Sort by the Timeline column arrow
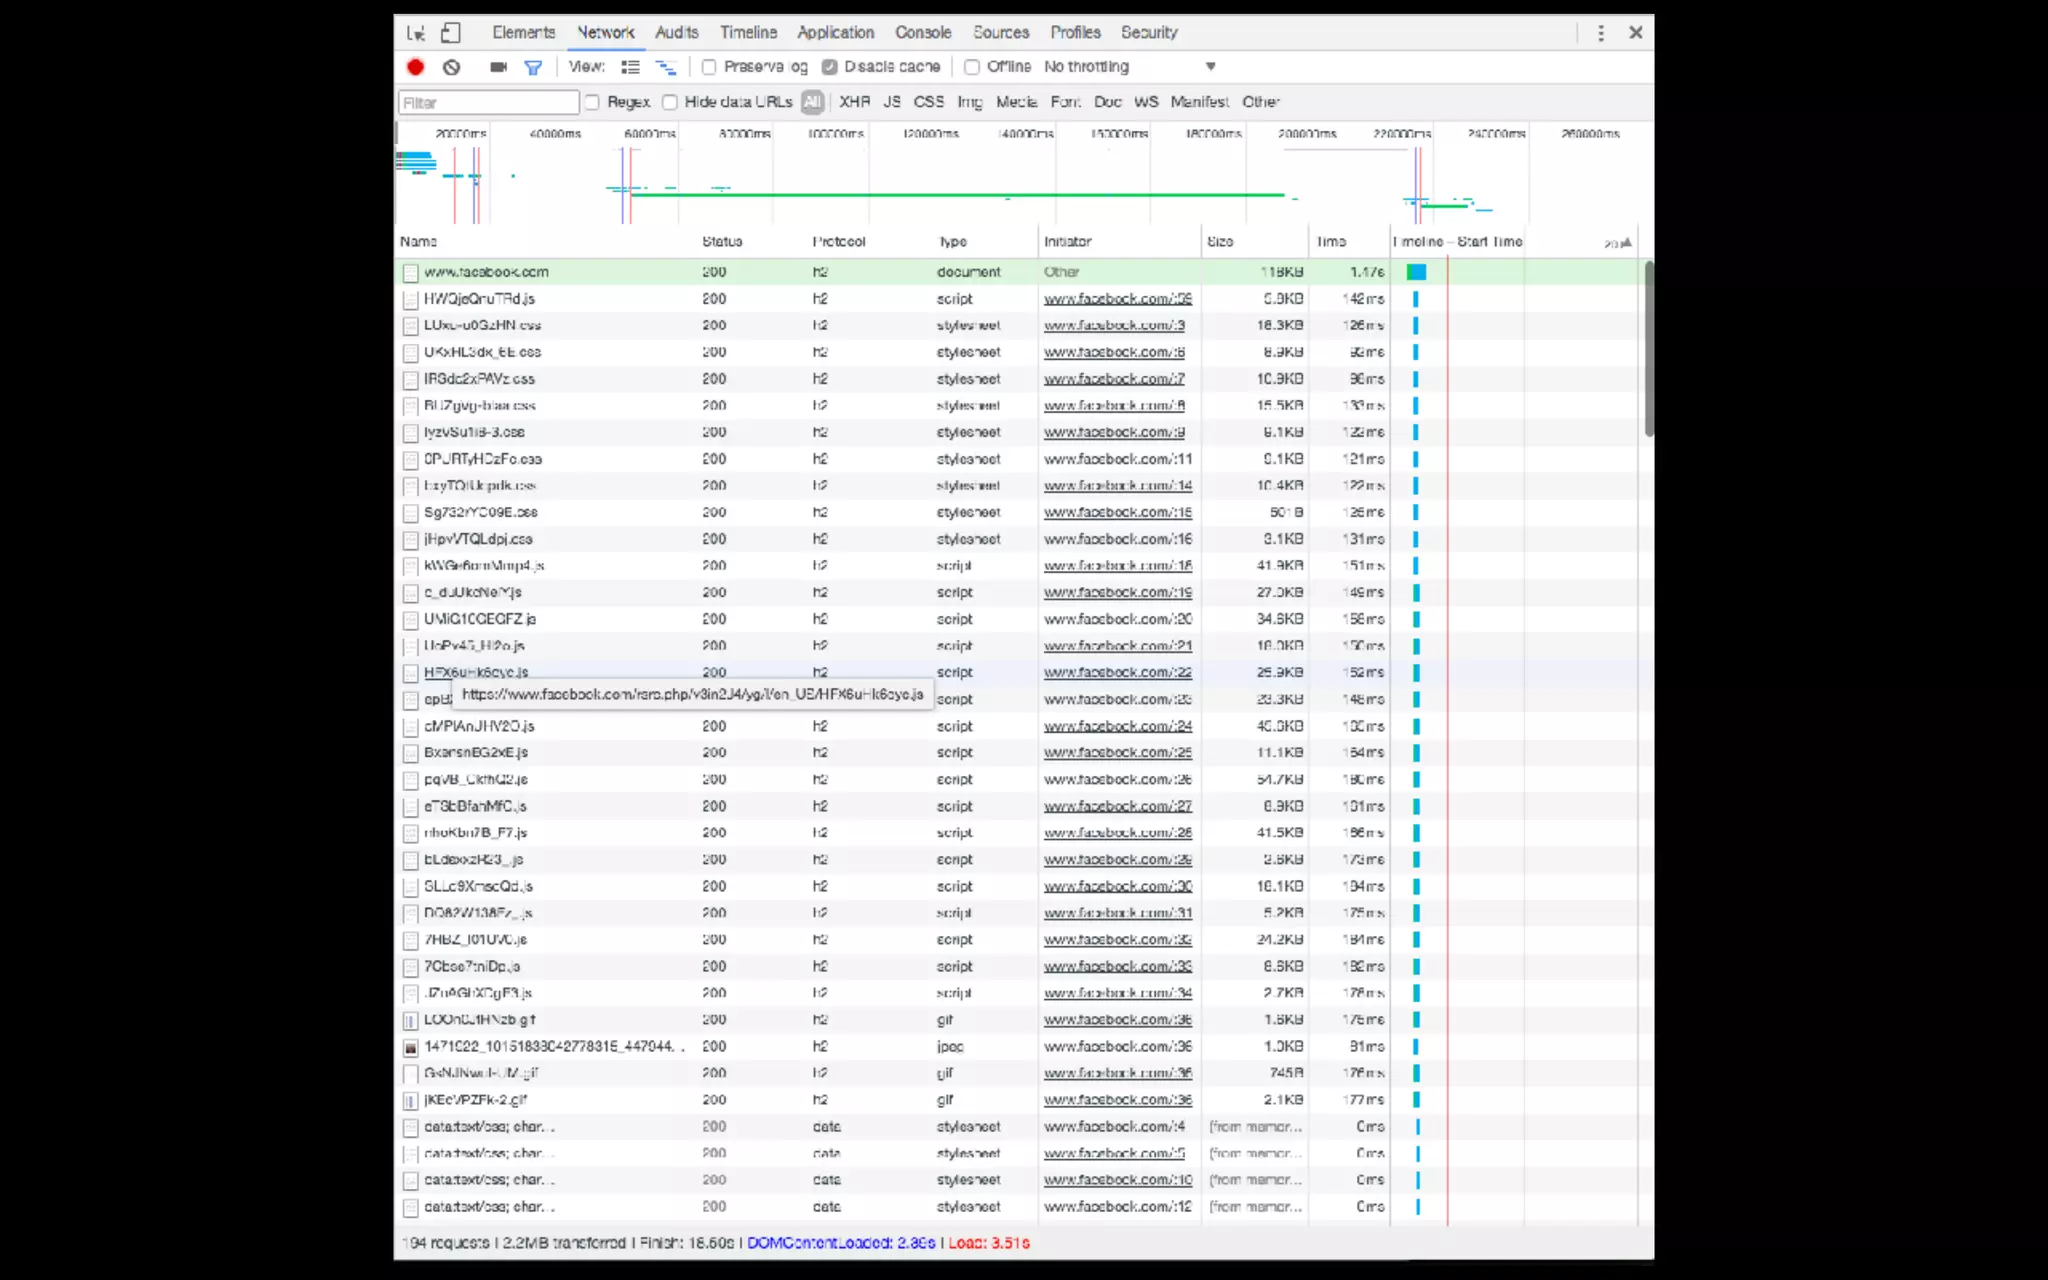This screenshot has height=1280, width=2048. pos(1626,242)
